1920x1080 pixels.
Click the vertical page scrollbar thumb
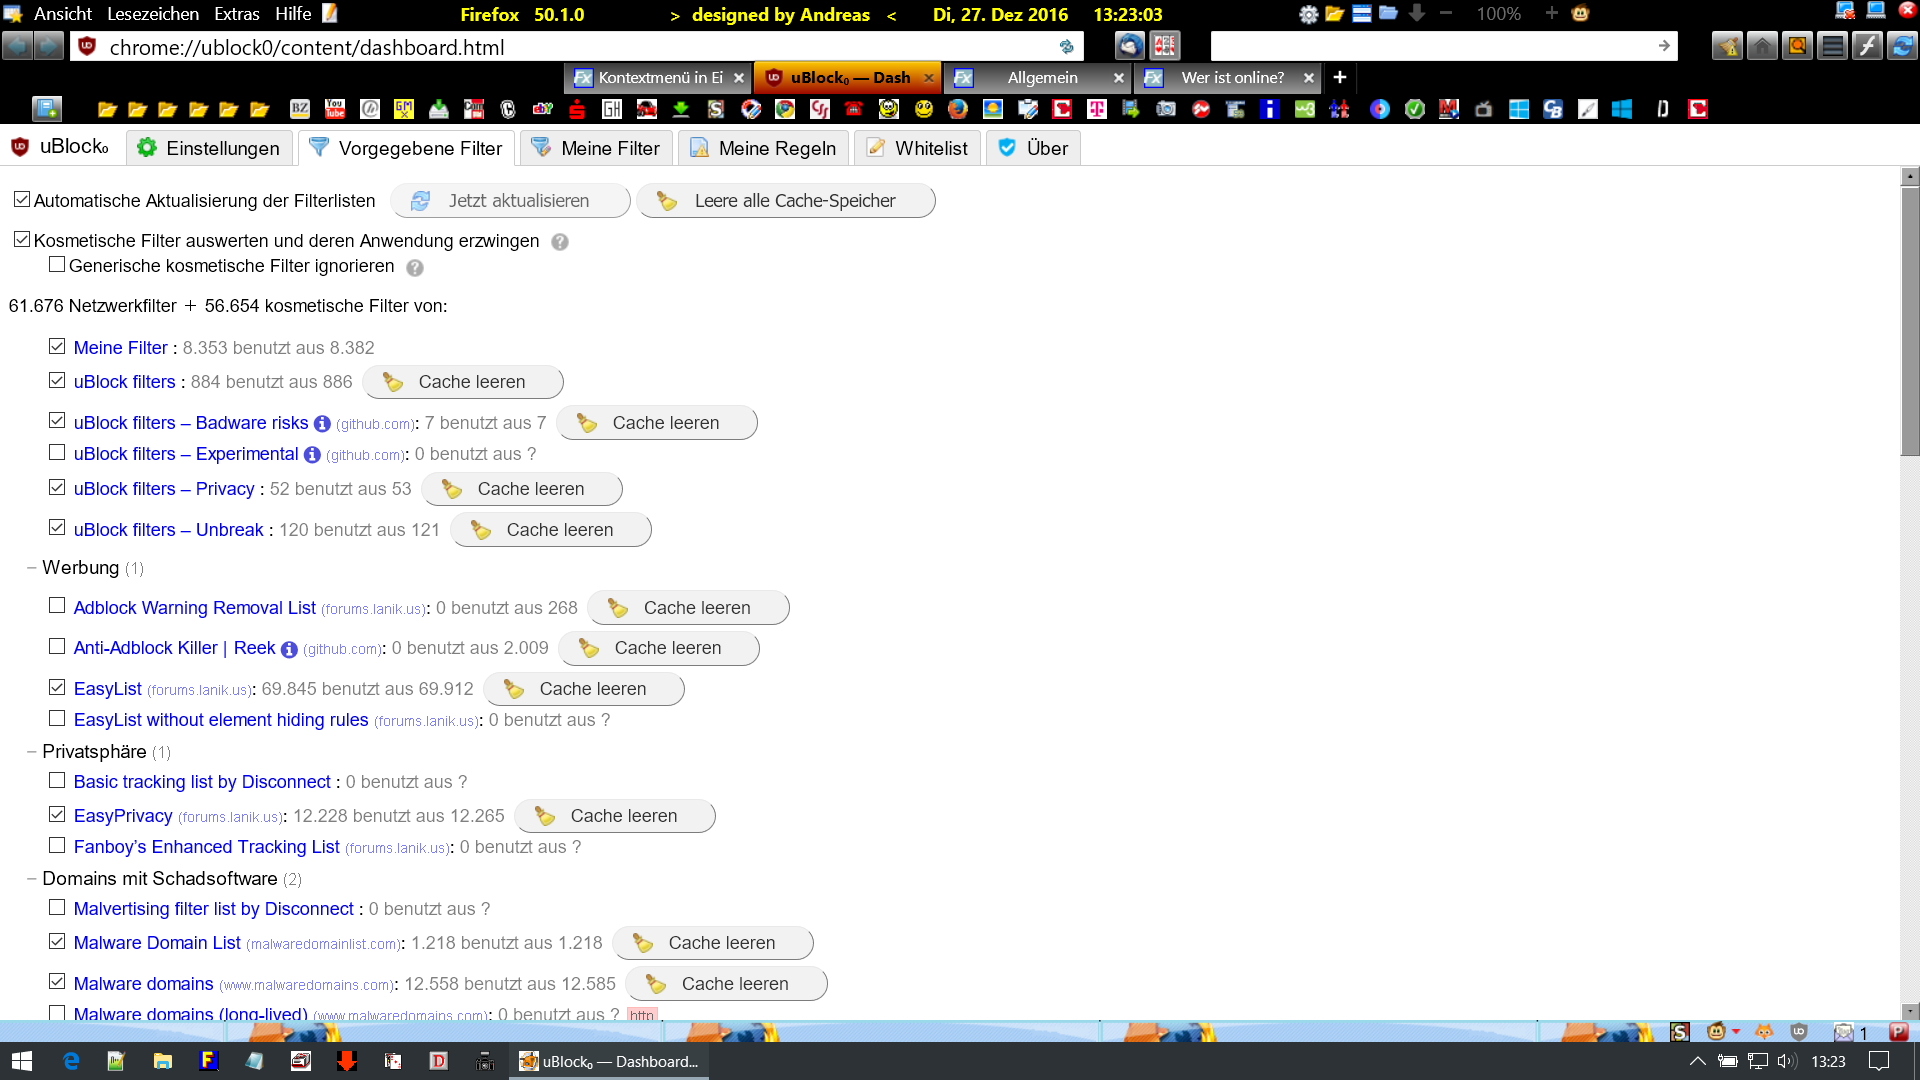click(x=1910, y=320)
